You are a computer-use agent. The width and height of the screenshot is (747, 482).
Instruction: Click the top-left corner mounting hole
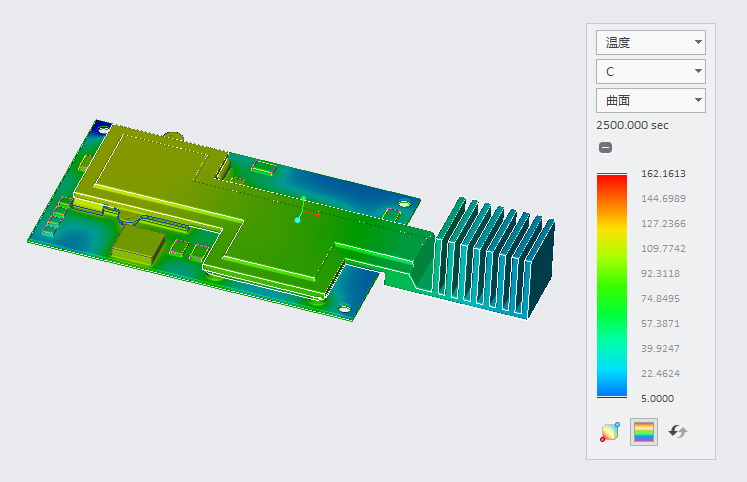tap(101, 127)
